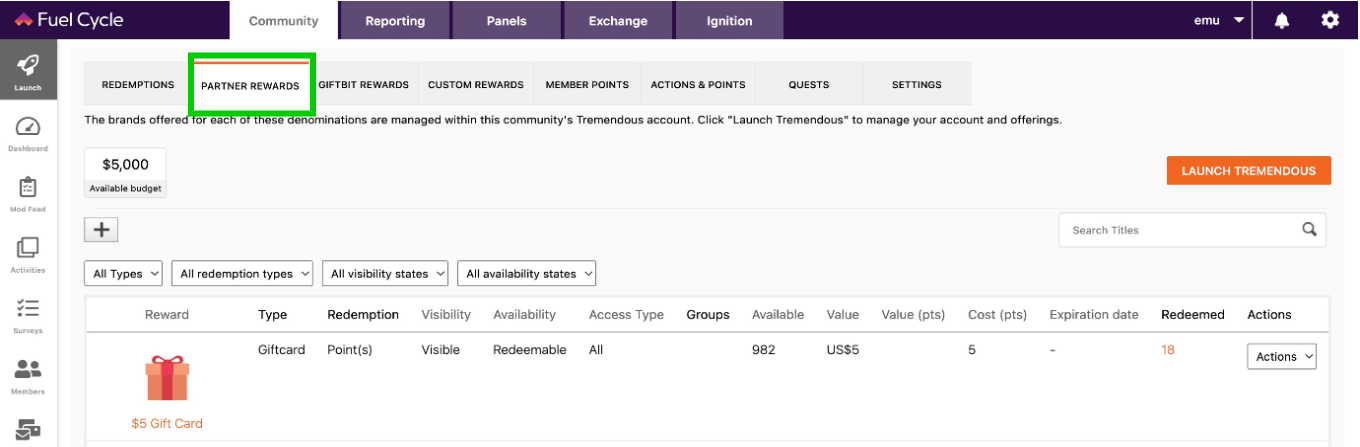
Task: Open the Partner Rewards sub-tab
Action: tap(250, 86)
